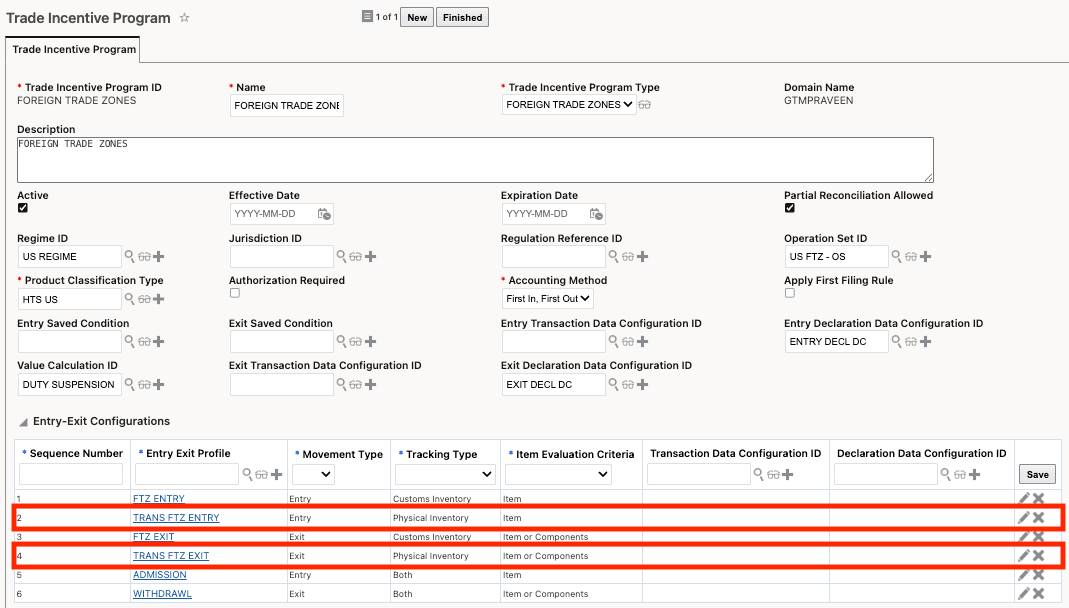
Task: Open Accounting Method dropdown
Action: 547,299
